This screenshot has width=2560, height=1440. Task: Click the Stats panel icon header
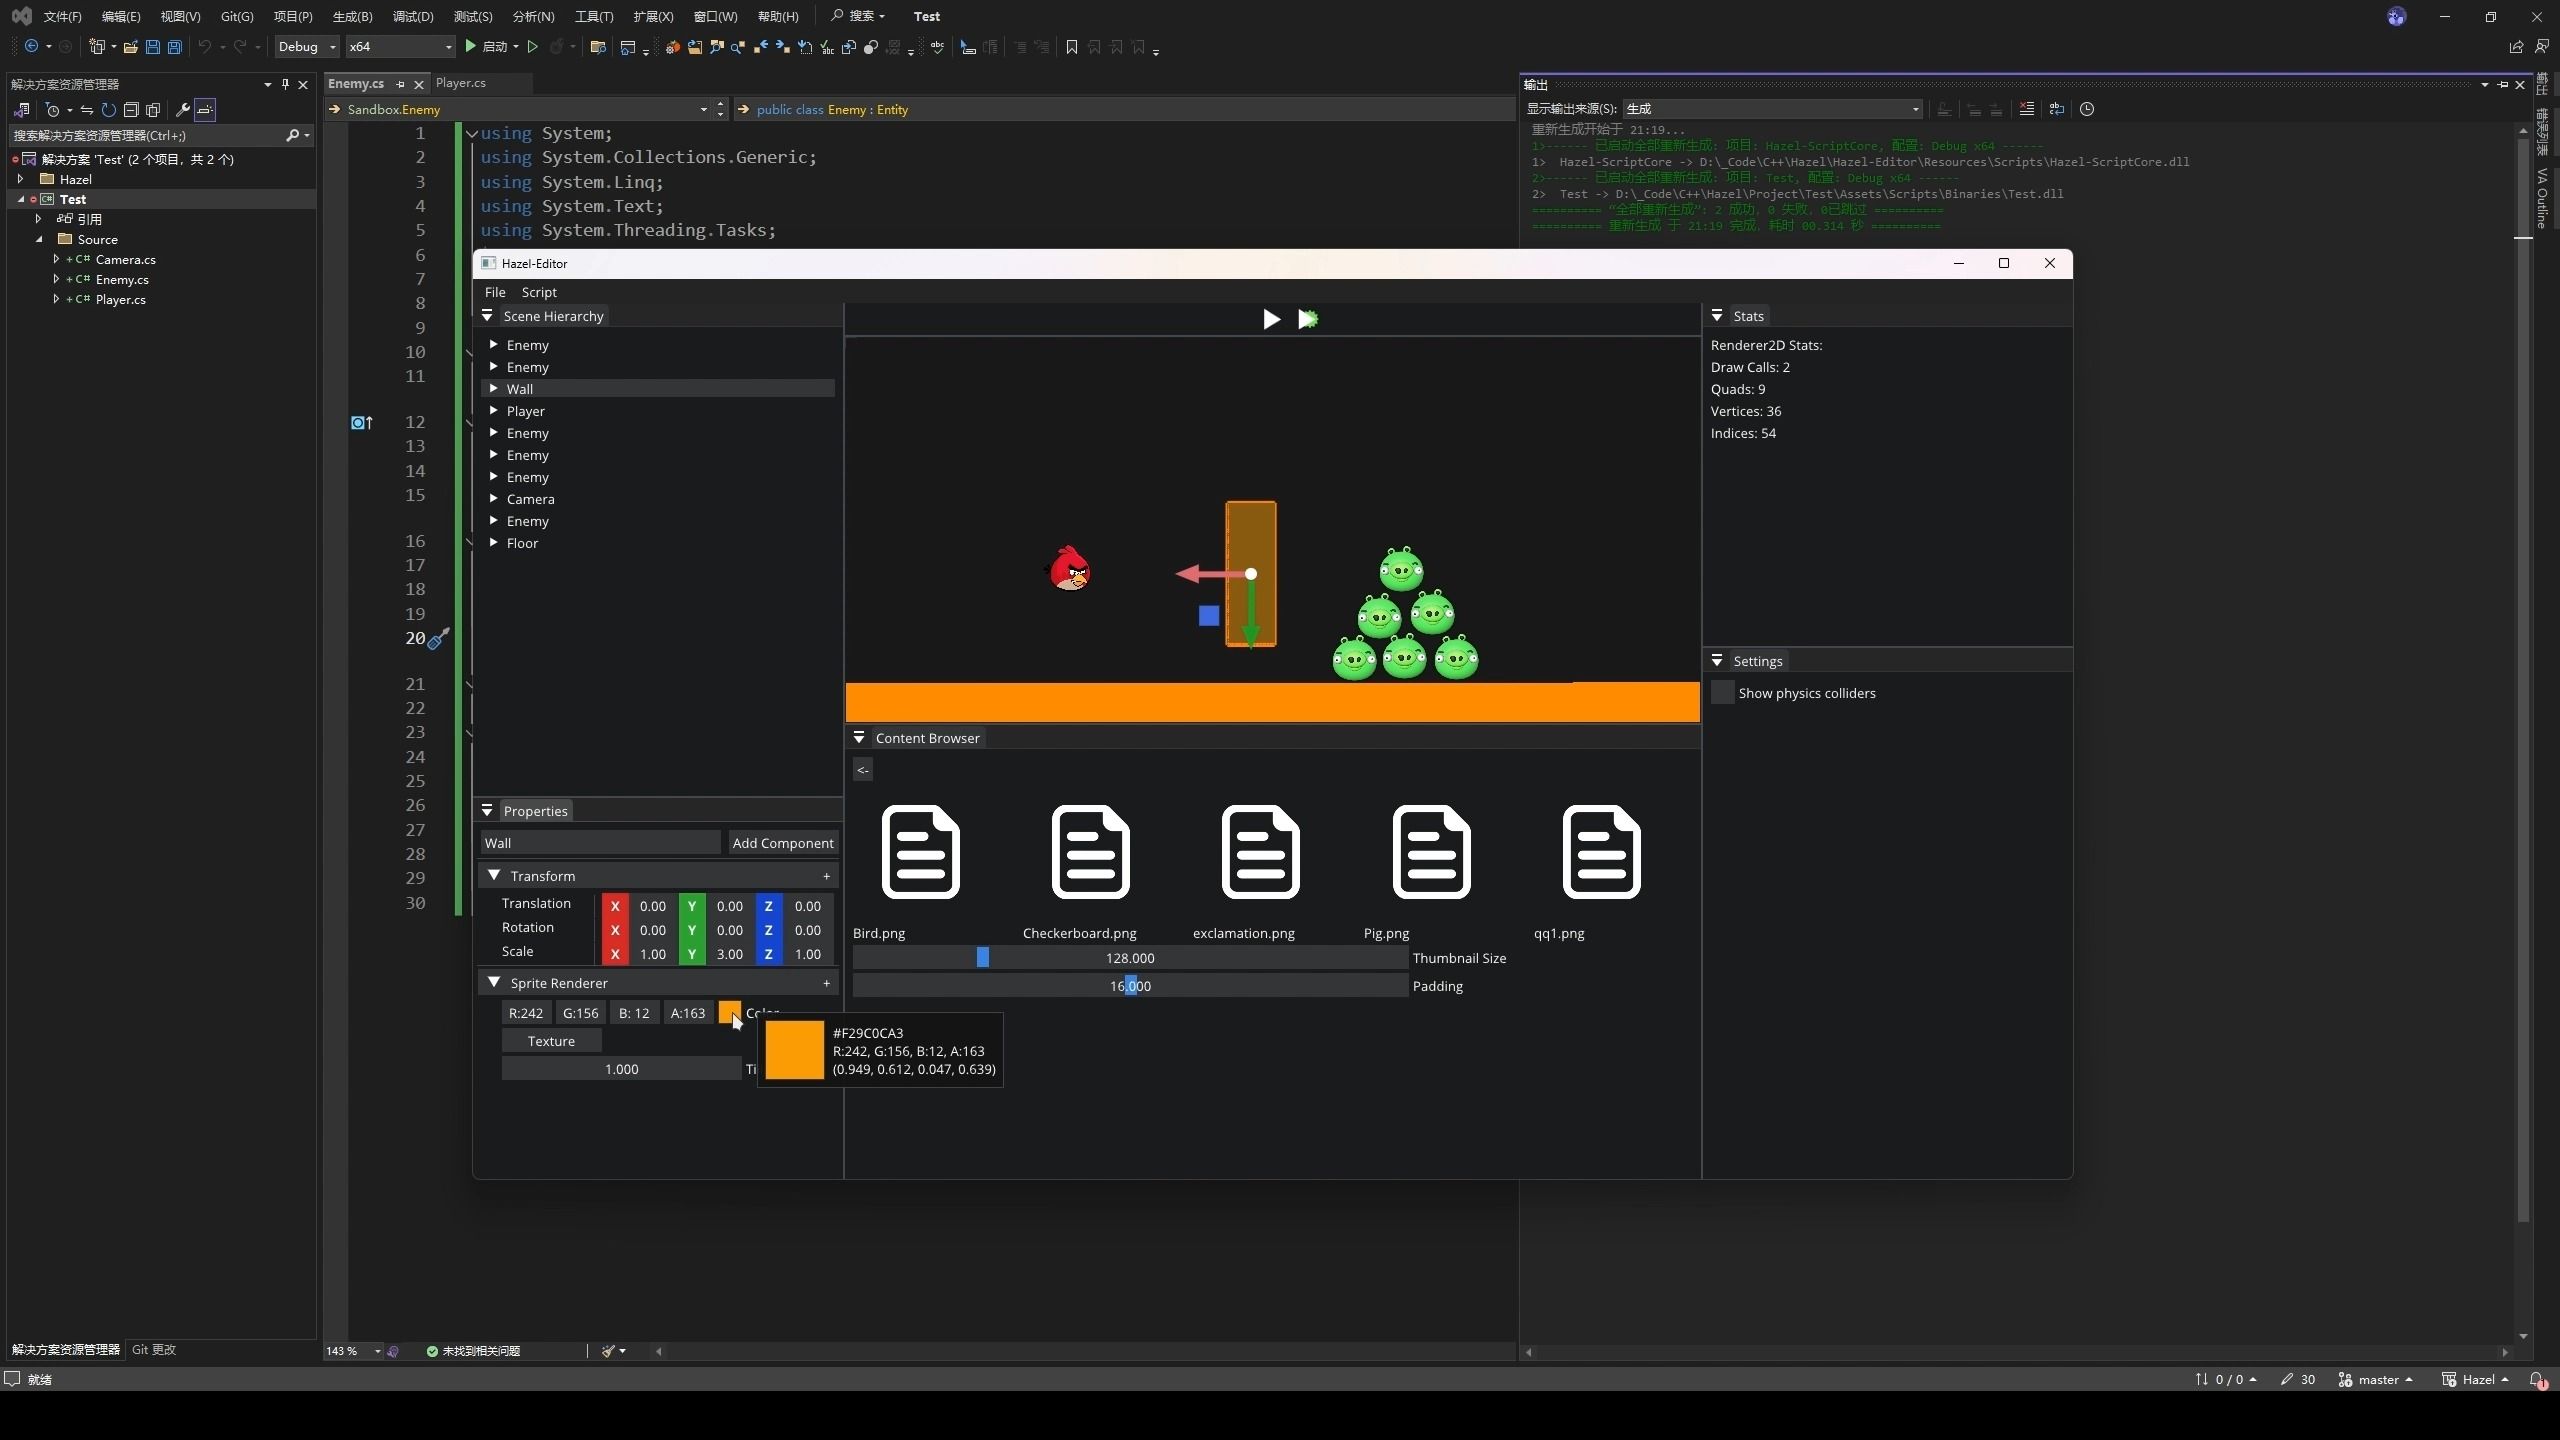[1716, 315]
